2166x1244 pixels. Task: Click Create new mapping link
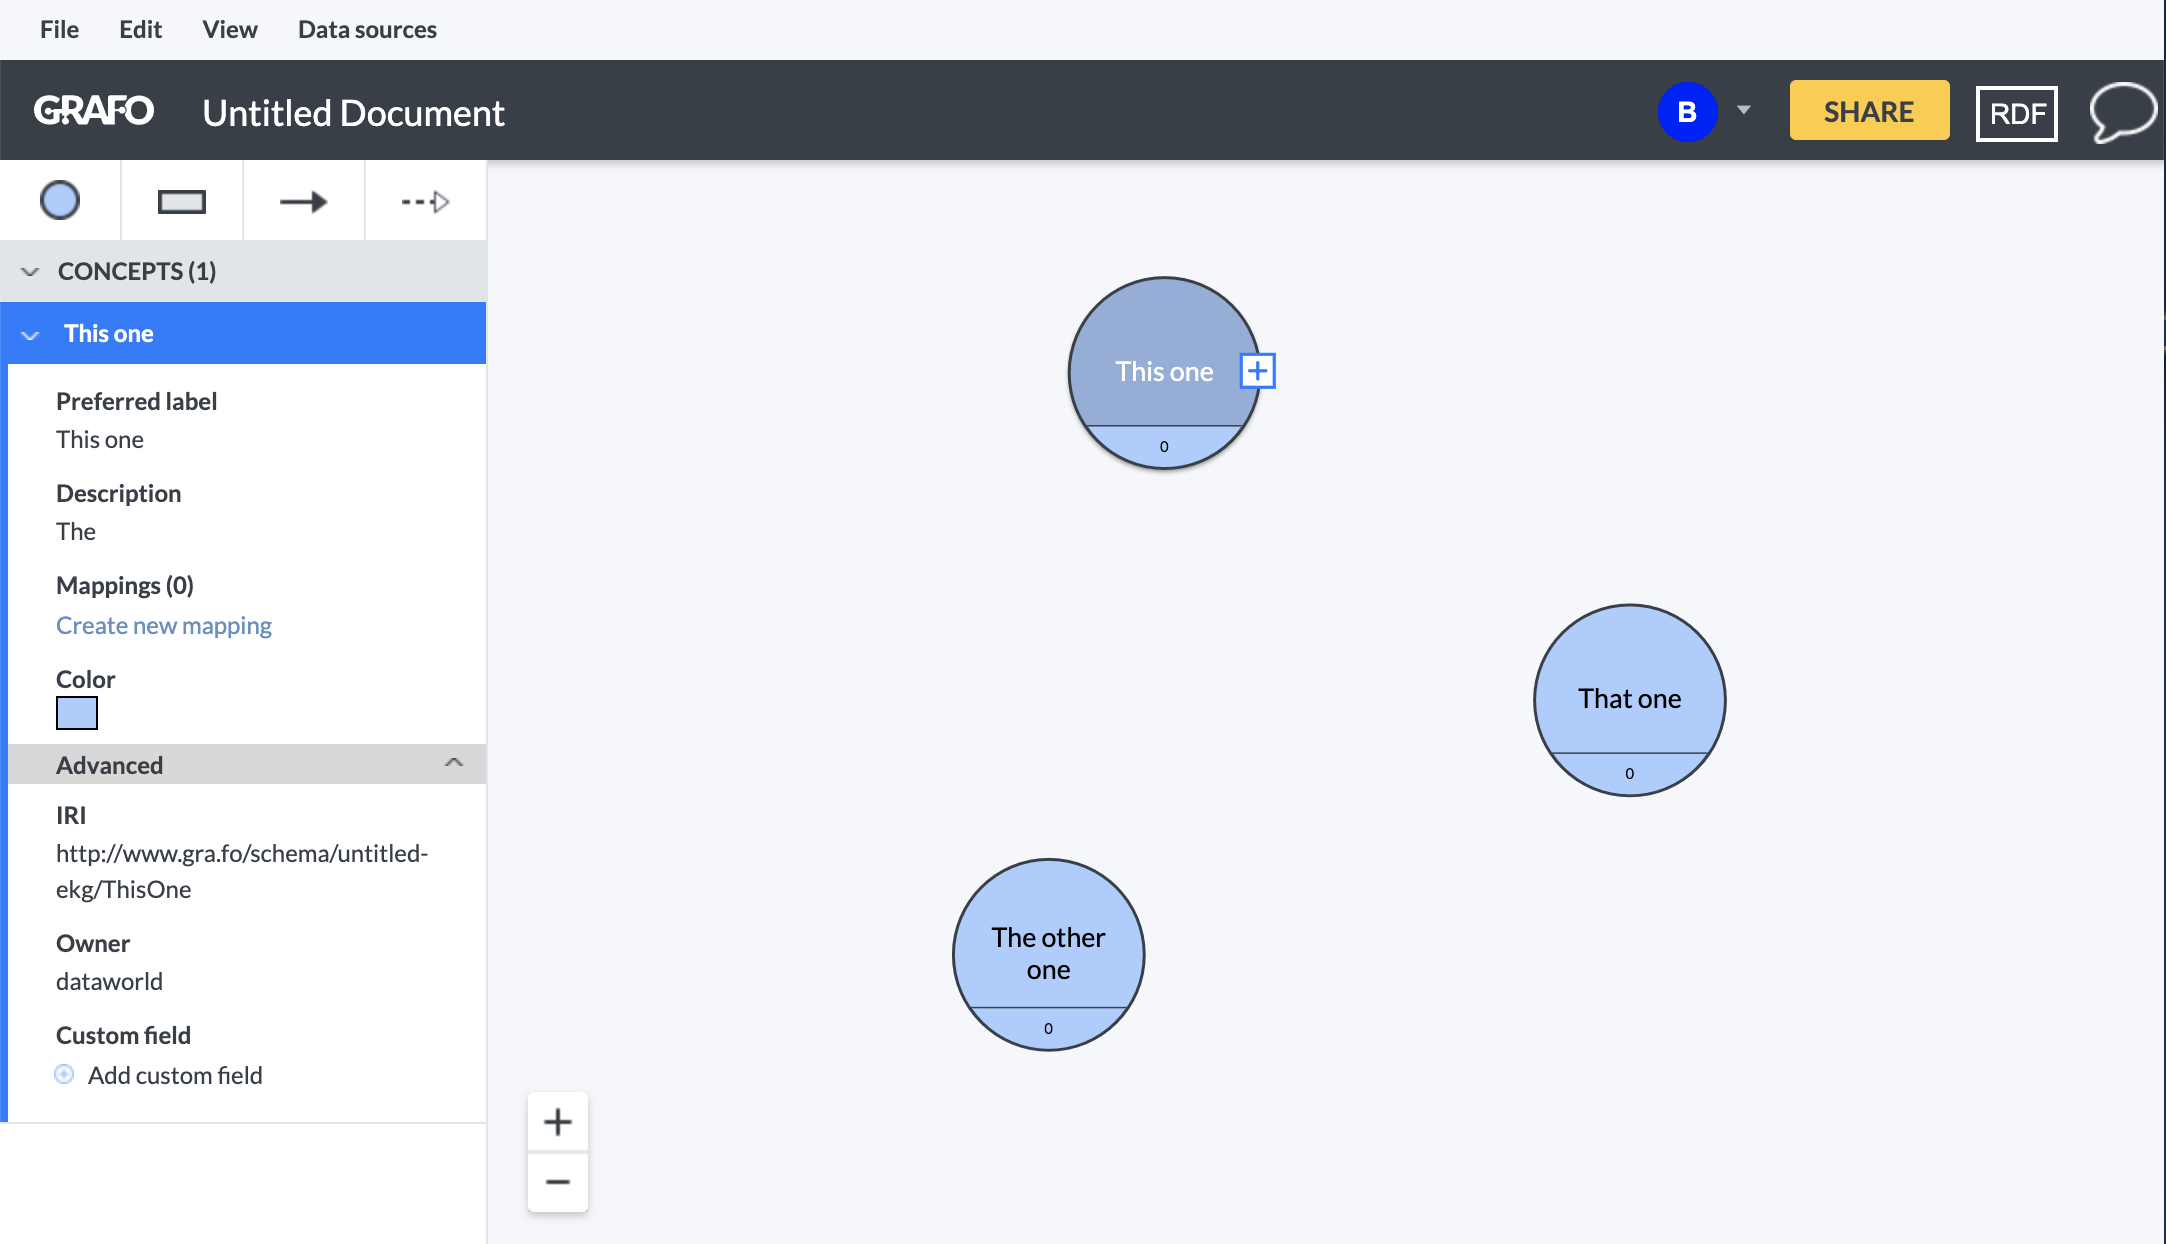[x=164, y=625]
